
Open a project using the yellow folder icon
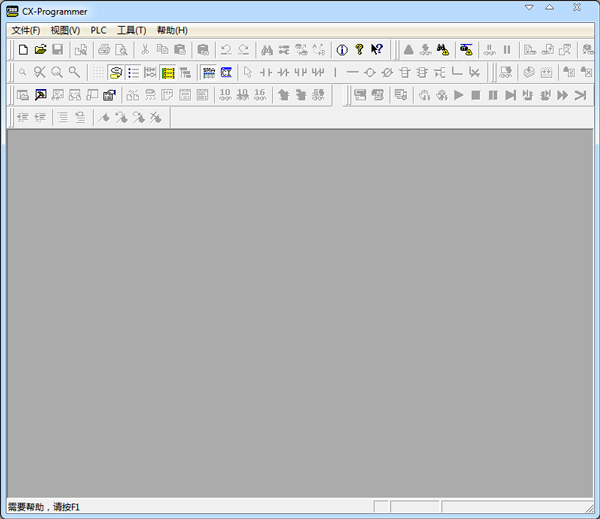(40, 50)
